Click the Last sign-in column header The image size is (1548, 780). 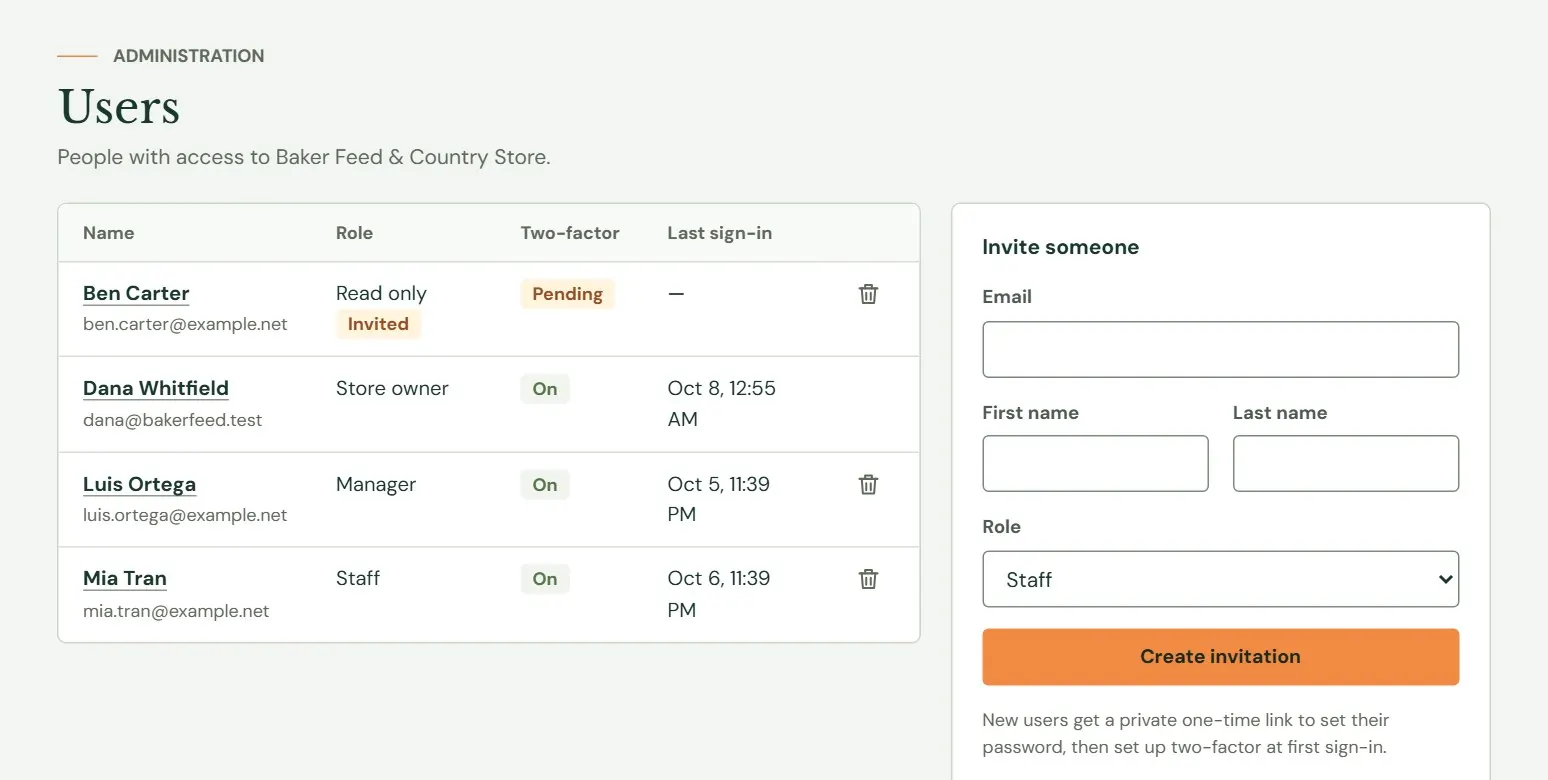720,233
